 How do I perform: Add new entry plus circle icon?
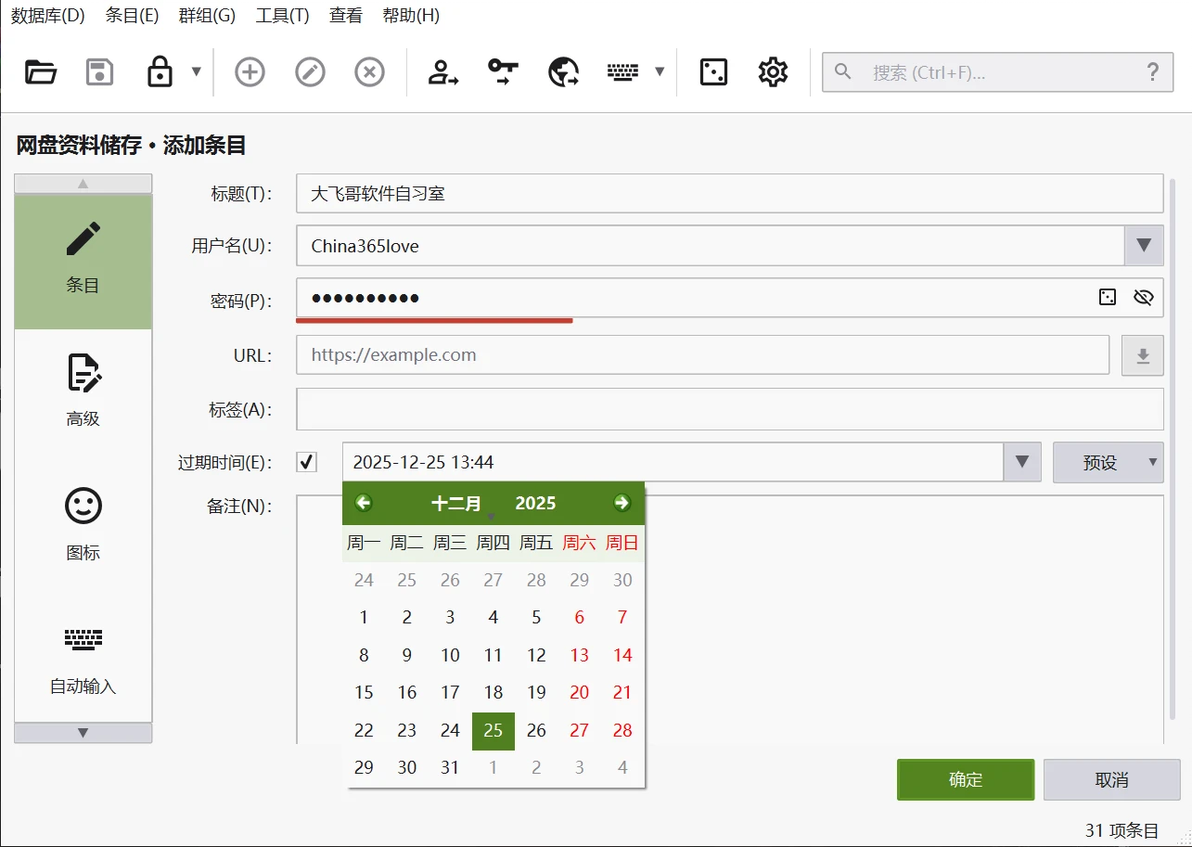[x=249, y=72]
